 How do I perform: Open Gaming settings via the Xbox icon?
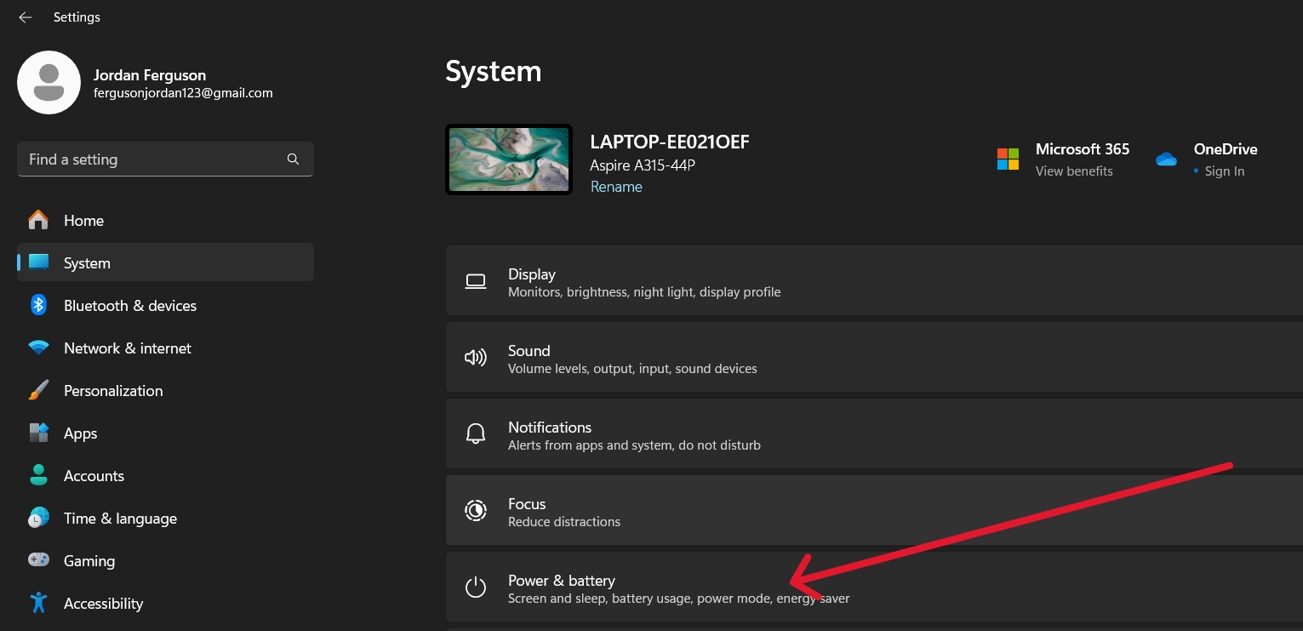(38, 560)
